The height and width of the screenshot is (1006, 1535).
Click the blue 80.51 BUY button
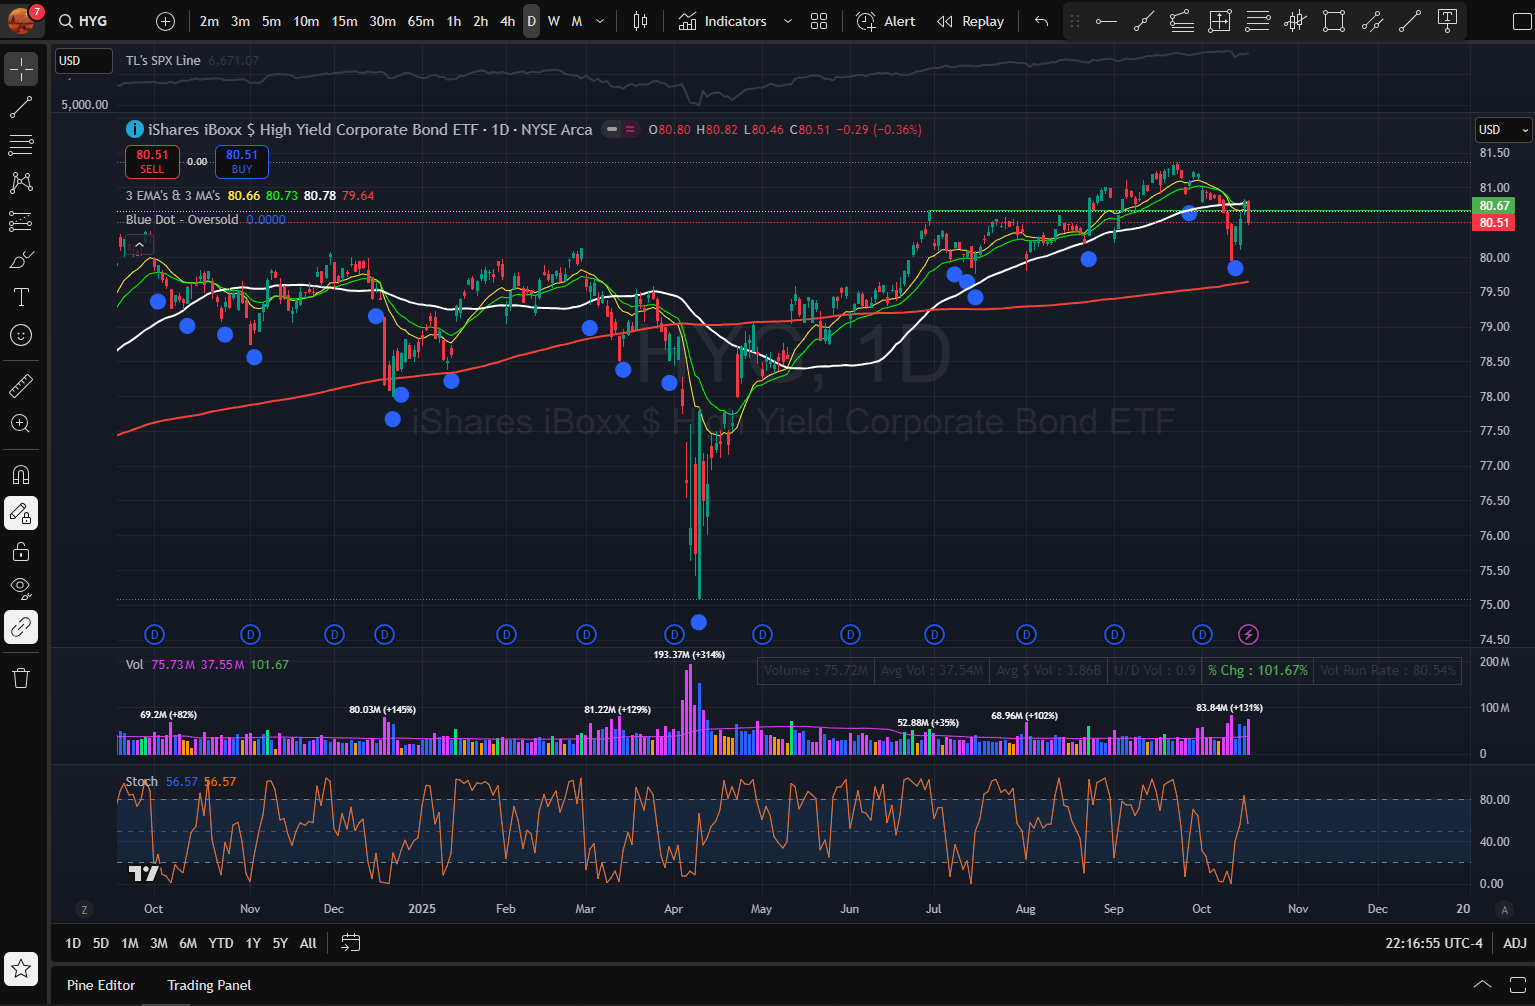242,161
